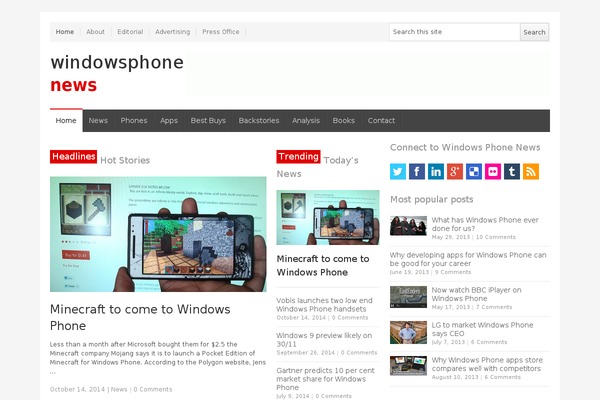The height and width of the screenshot is (400, 600).
Task: Open the Tumblr social icon
Action: click(512, 171)
